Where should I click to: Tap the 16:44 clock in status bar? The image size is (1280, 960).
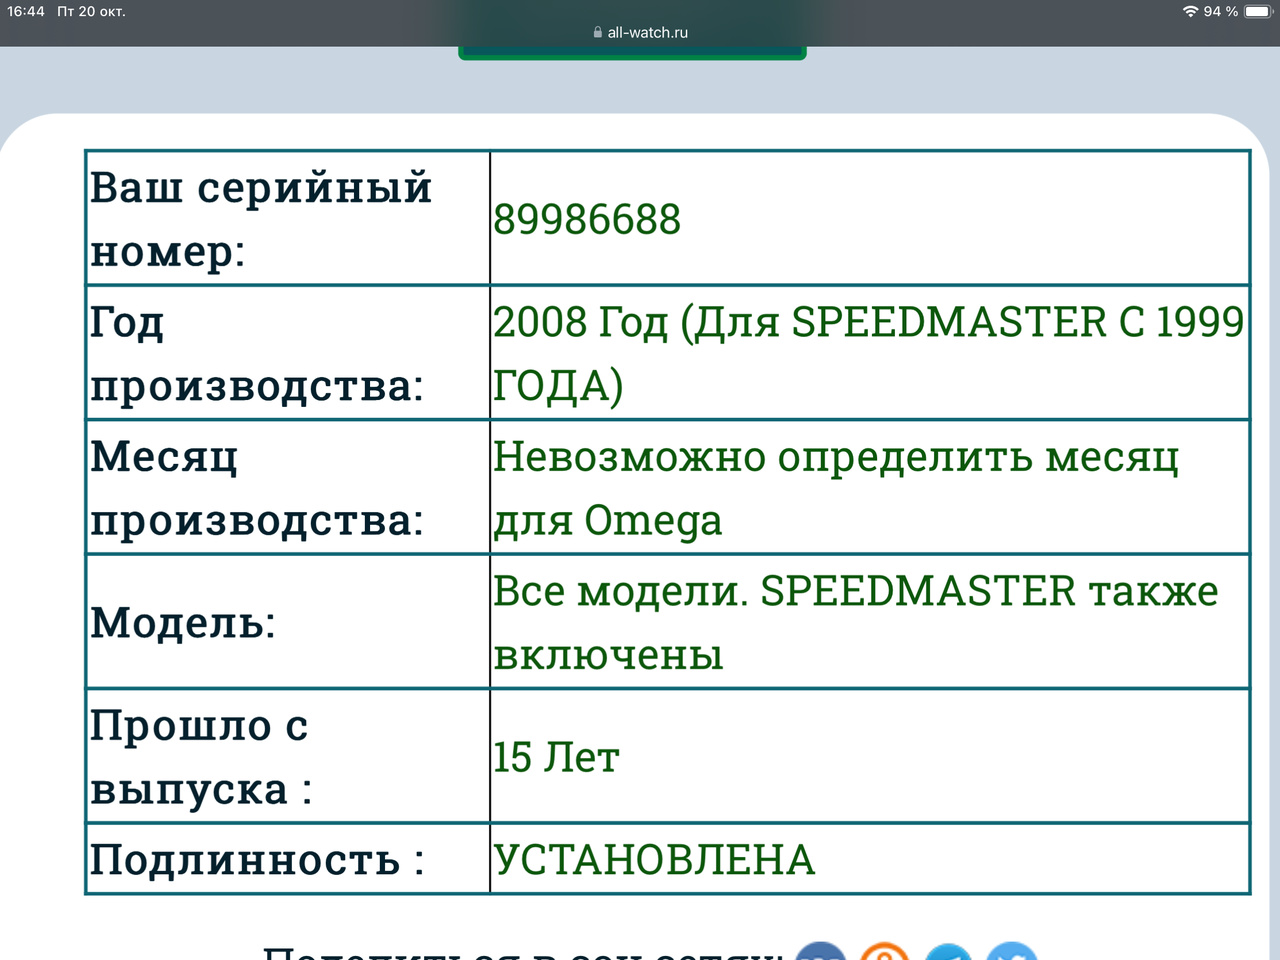(x=26, y=11)
